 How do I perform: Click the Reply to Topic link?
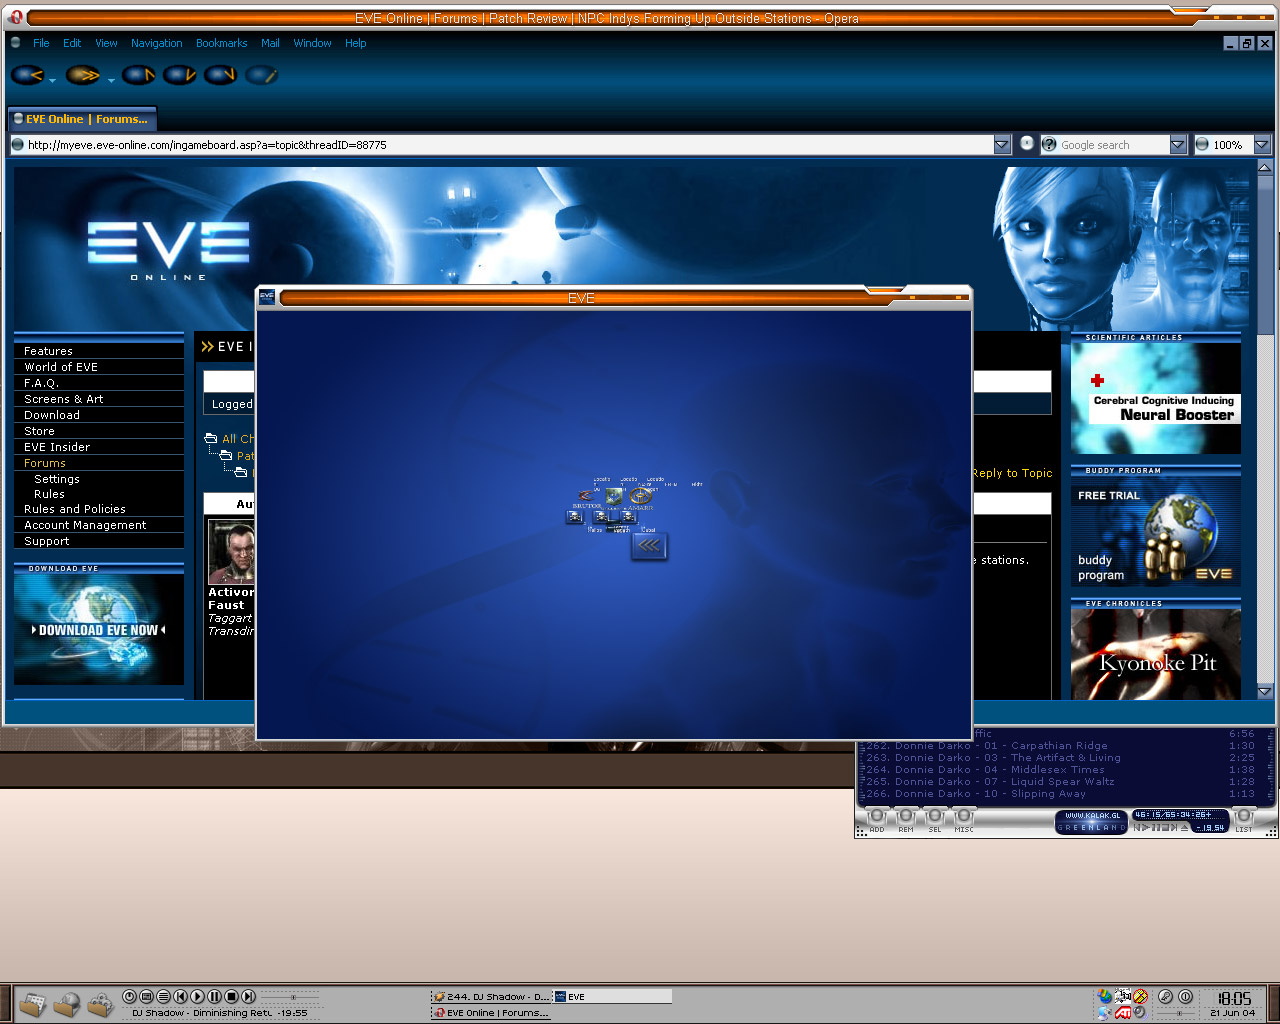[x=1012, y=473]
